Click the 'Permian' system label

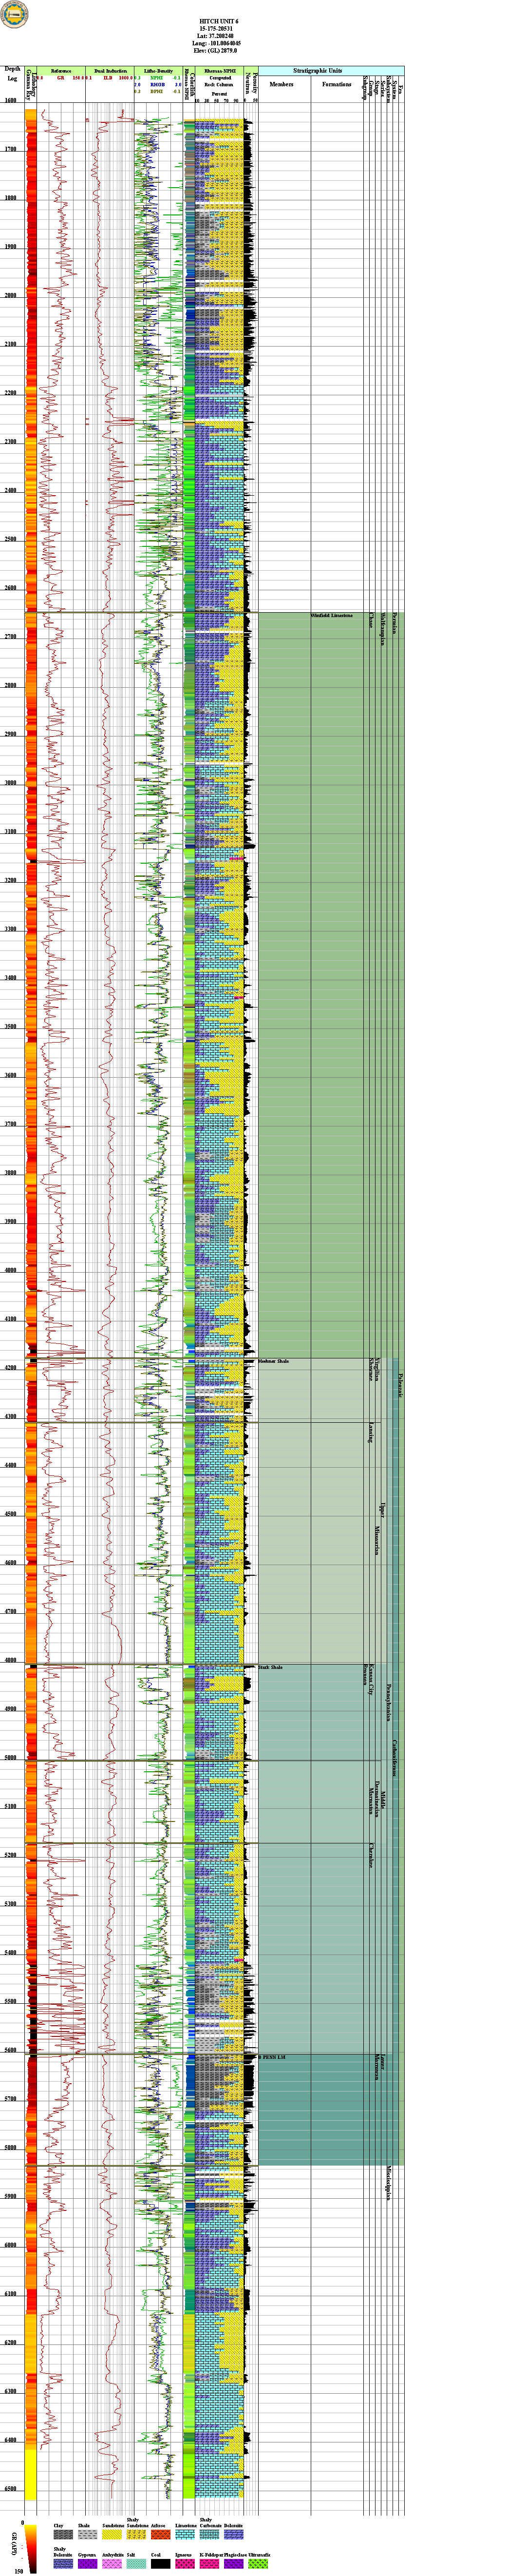[x=395, y=622]
